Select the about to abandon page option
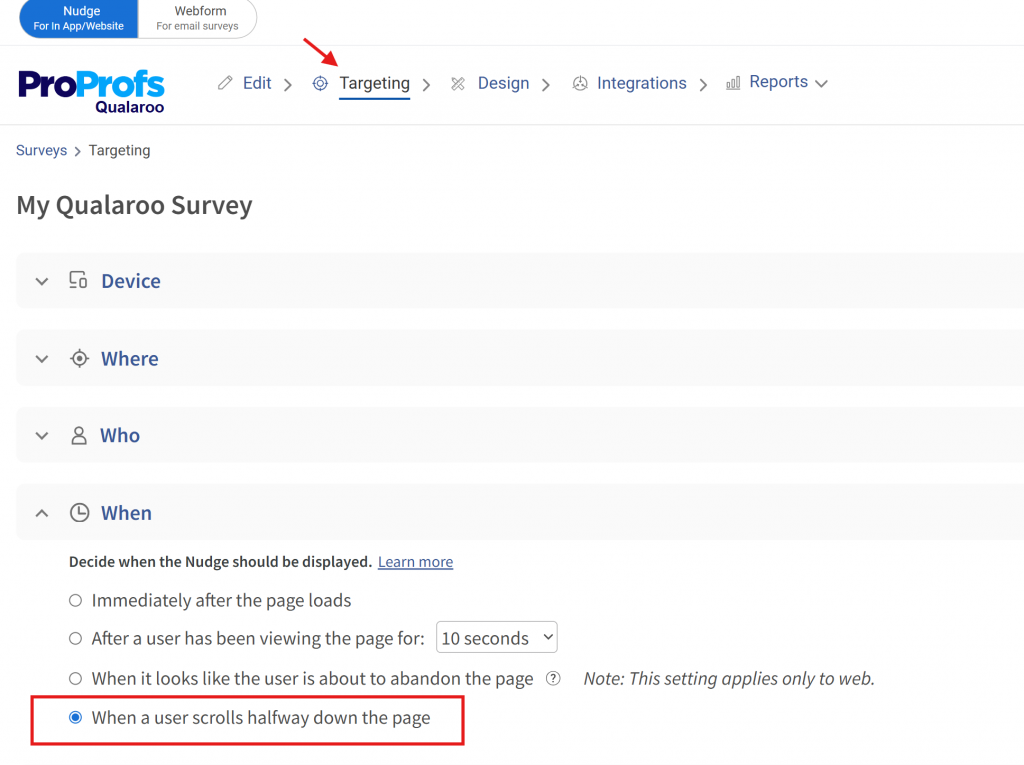Viewport: 1024px width, 765px height. pos(75,679)
